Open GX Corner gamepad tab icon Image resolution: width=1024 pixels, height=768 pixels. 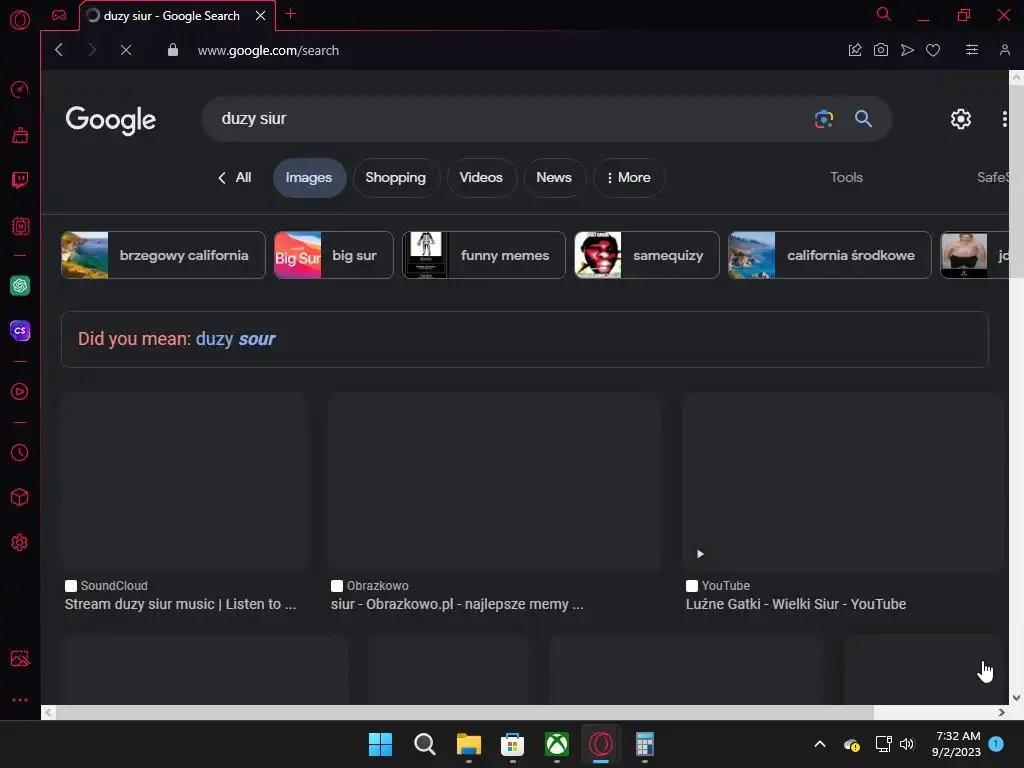click(59, 15)
